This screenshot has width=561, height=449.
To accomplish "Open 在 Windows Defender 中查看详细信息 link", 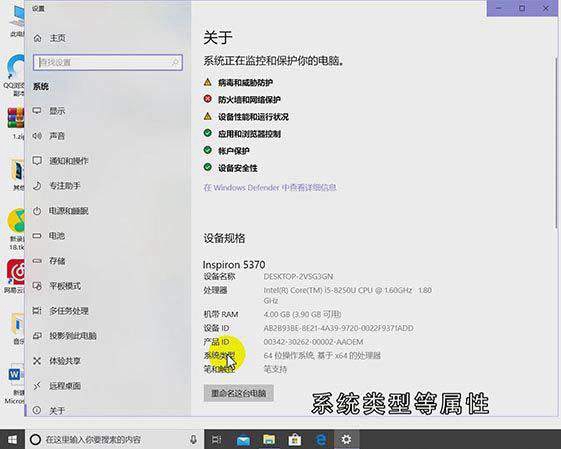I will click(270, 187).
